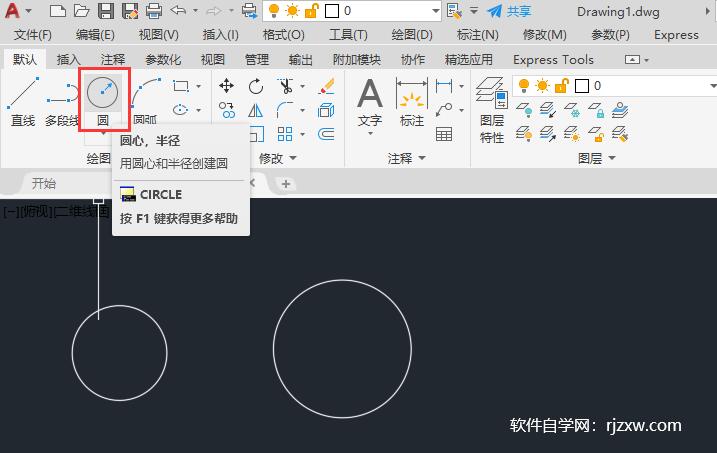The width and height of the screenshot is (717, 453).
Task: Click the Save As icon
Action: [130, 11]
